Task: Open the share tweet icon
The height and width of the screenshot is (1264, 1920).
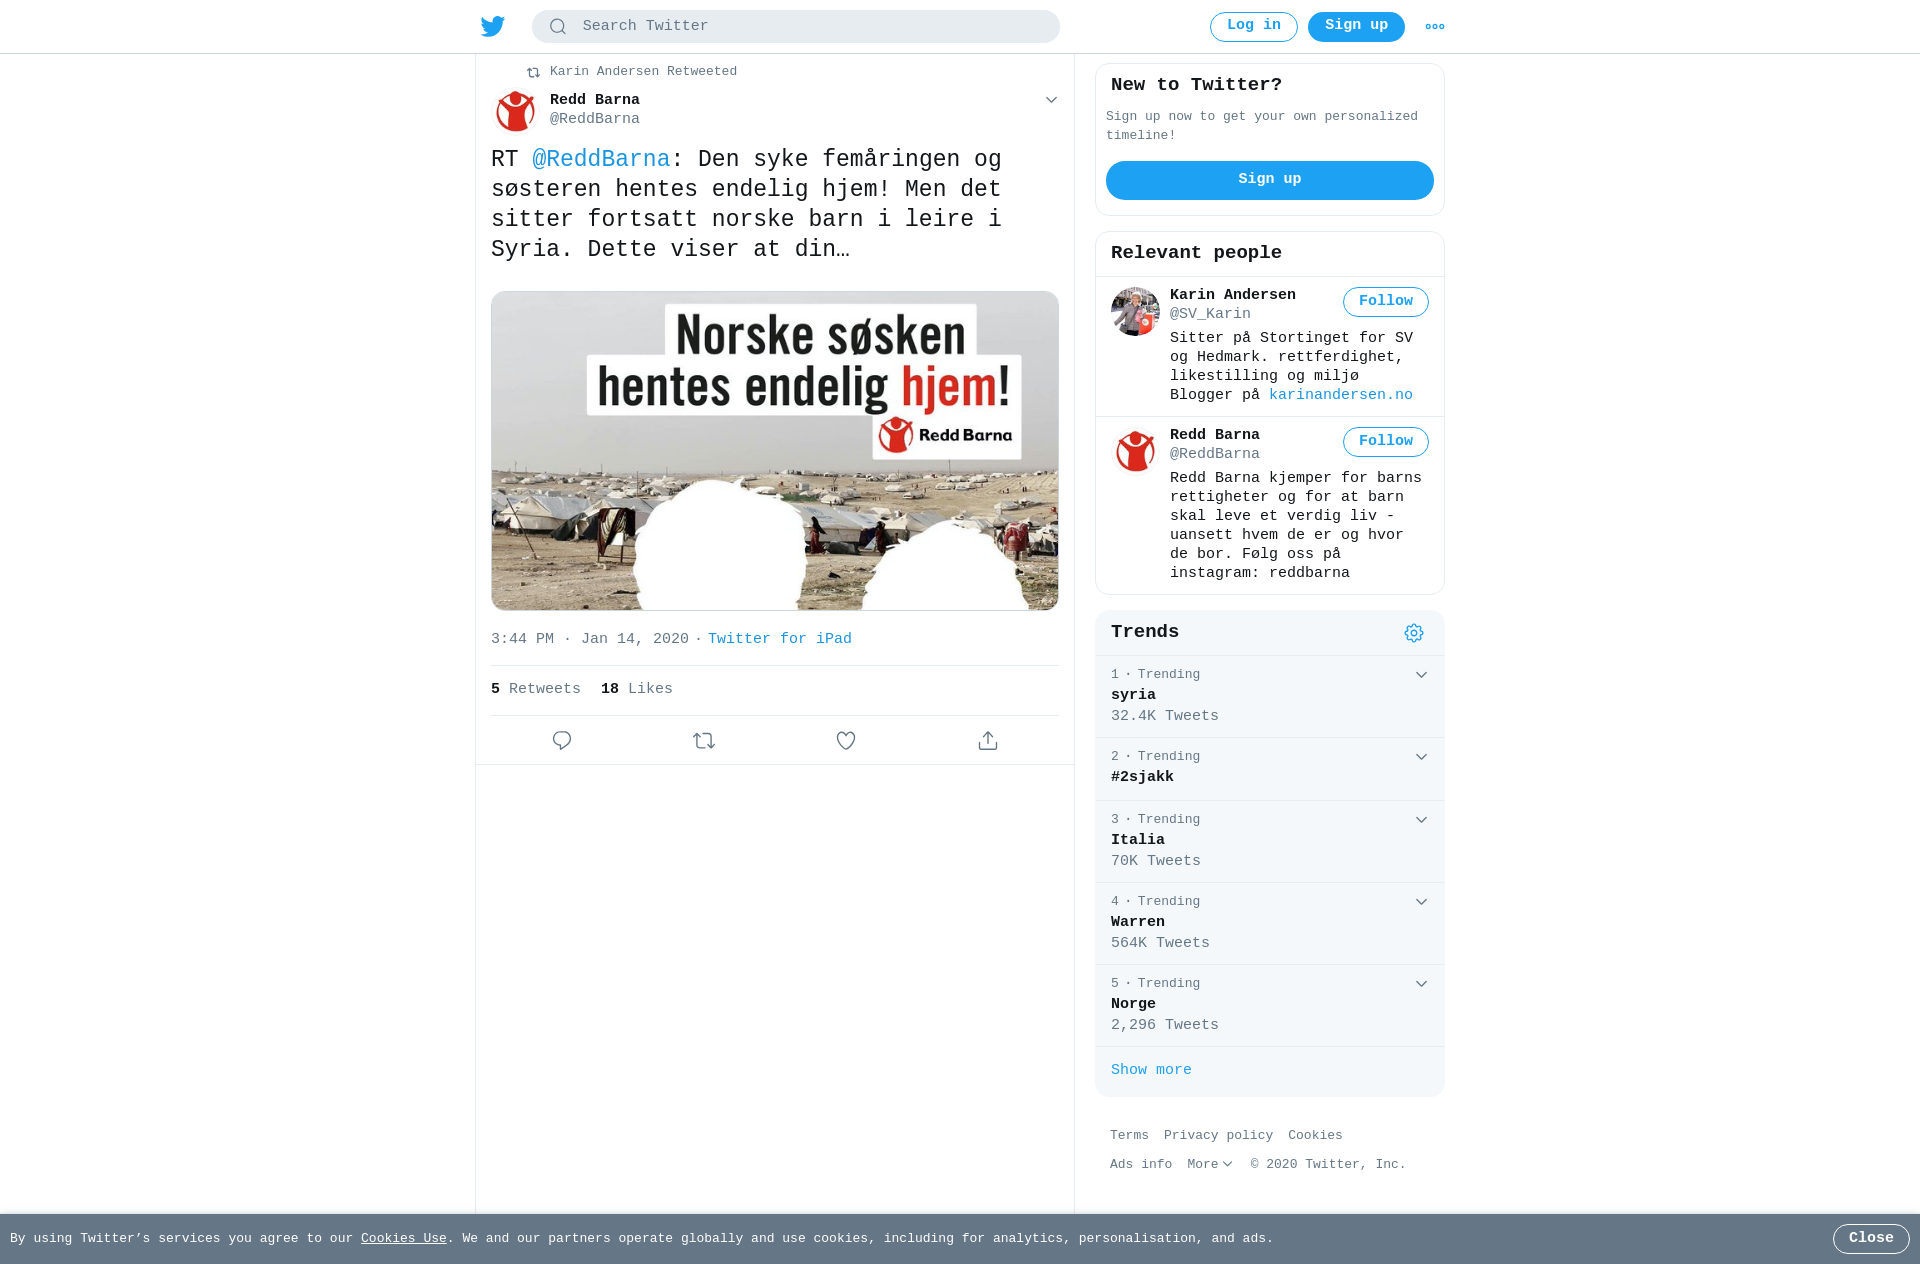Action: tap(988, 741)
